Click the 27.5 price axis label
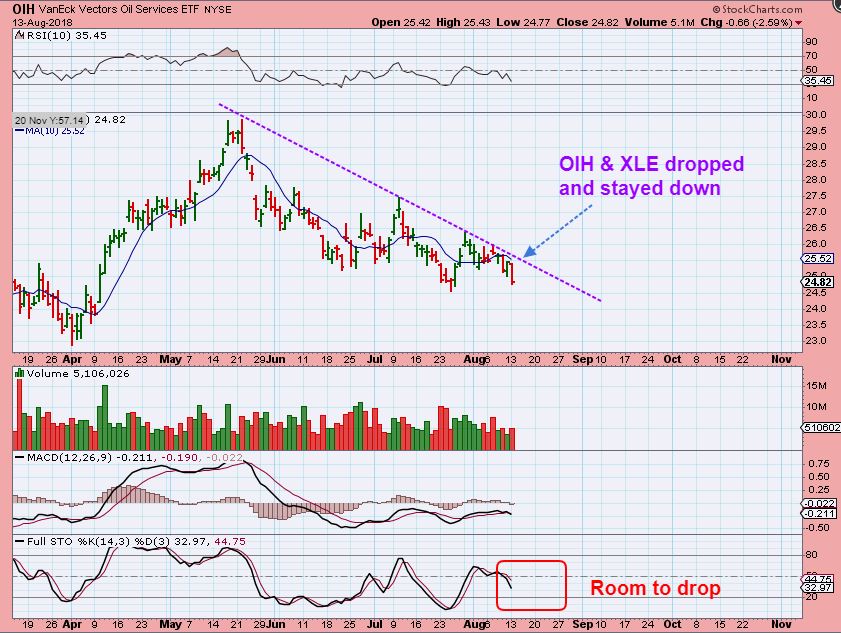Image resolution: width=841 pixels, height=633 pixels. click(x=815, y=196)
